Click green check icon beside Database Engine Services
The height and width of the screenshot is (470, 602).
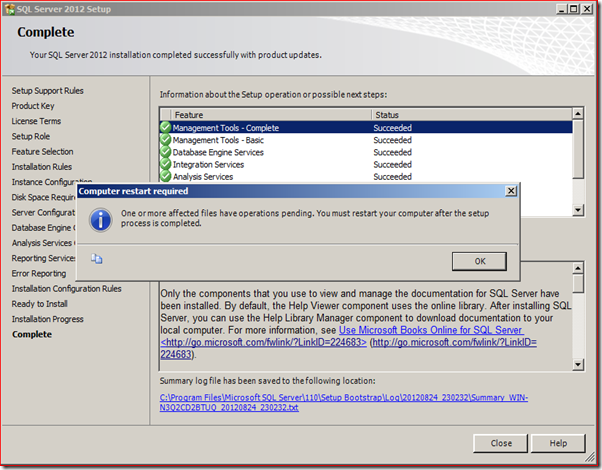coord(165,152)
